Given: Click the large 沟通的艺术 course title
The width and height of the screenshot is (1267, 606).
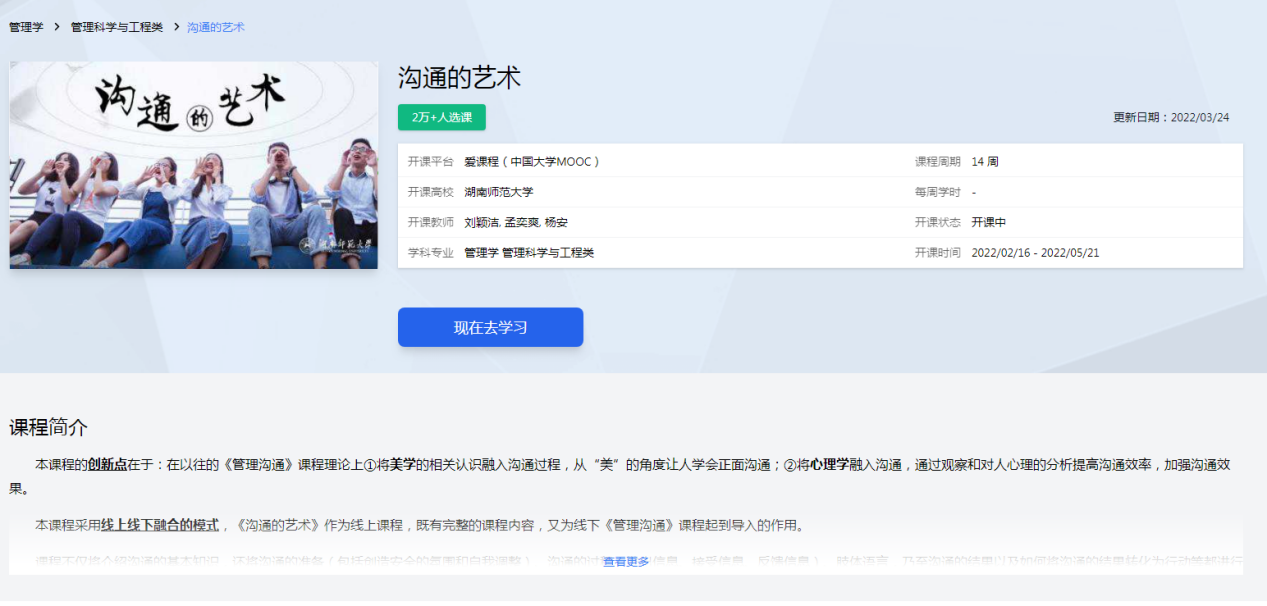Looking at the screenshot, I should [x=459, y=78].
